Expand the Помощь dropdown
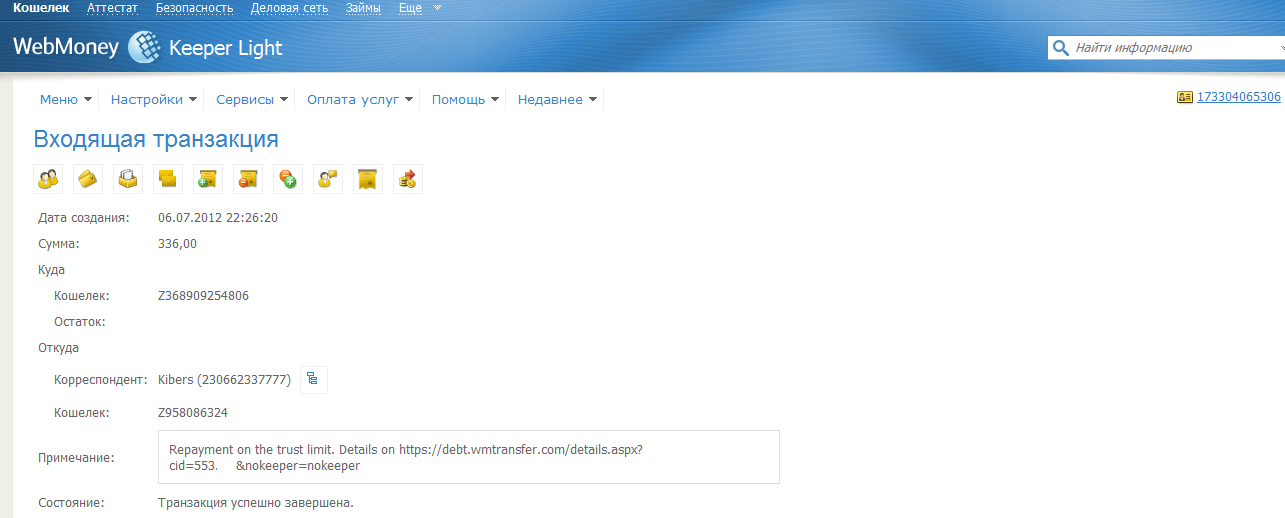Image resolution: width=1285 pixels, height=518 pixels. (x=465, y=99)
